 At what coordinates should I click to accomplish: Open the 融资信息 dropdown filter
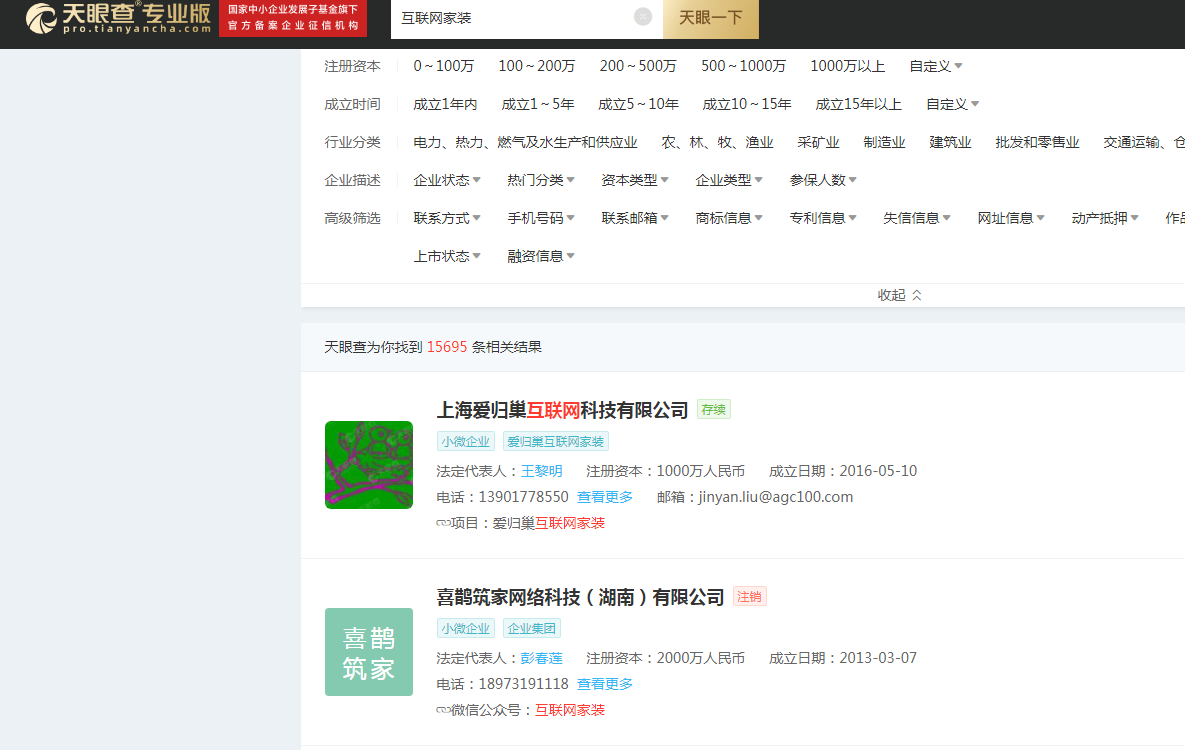point(540,256)
